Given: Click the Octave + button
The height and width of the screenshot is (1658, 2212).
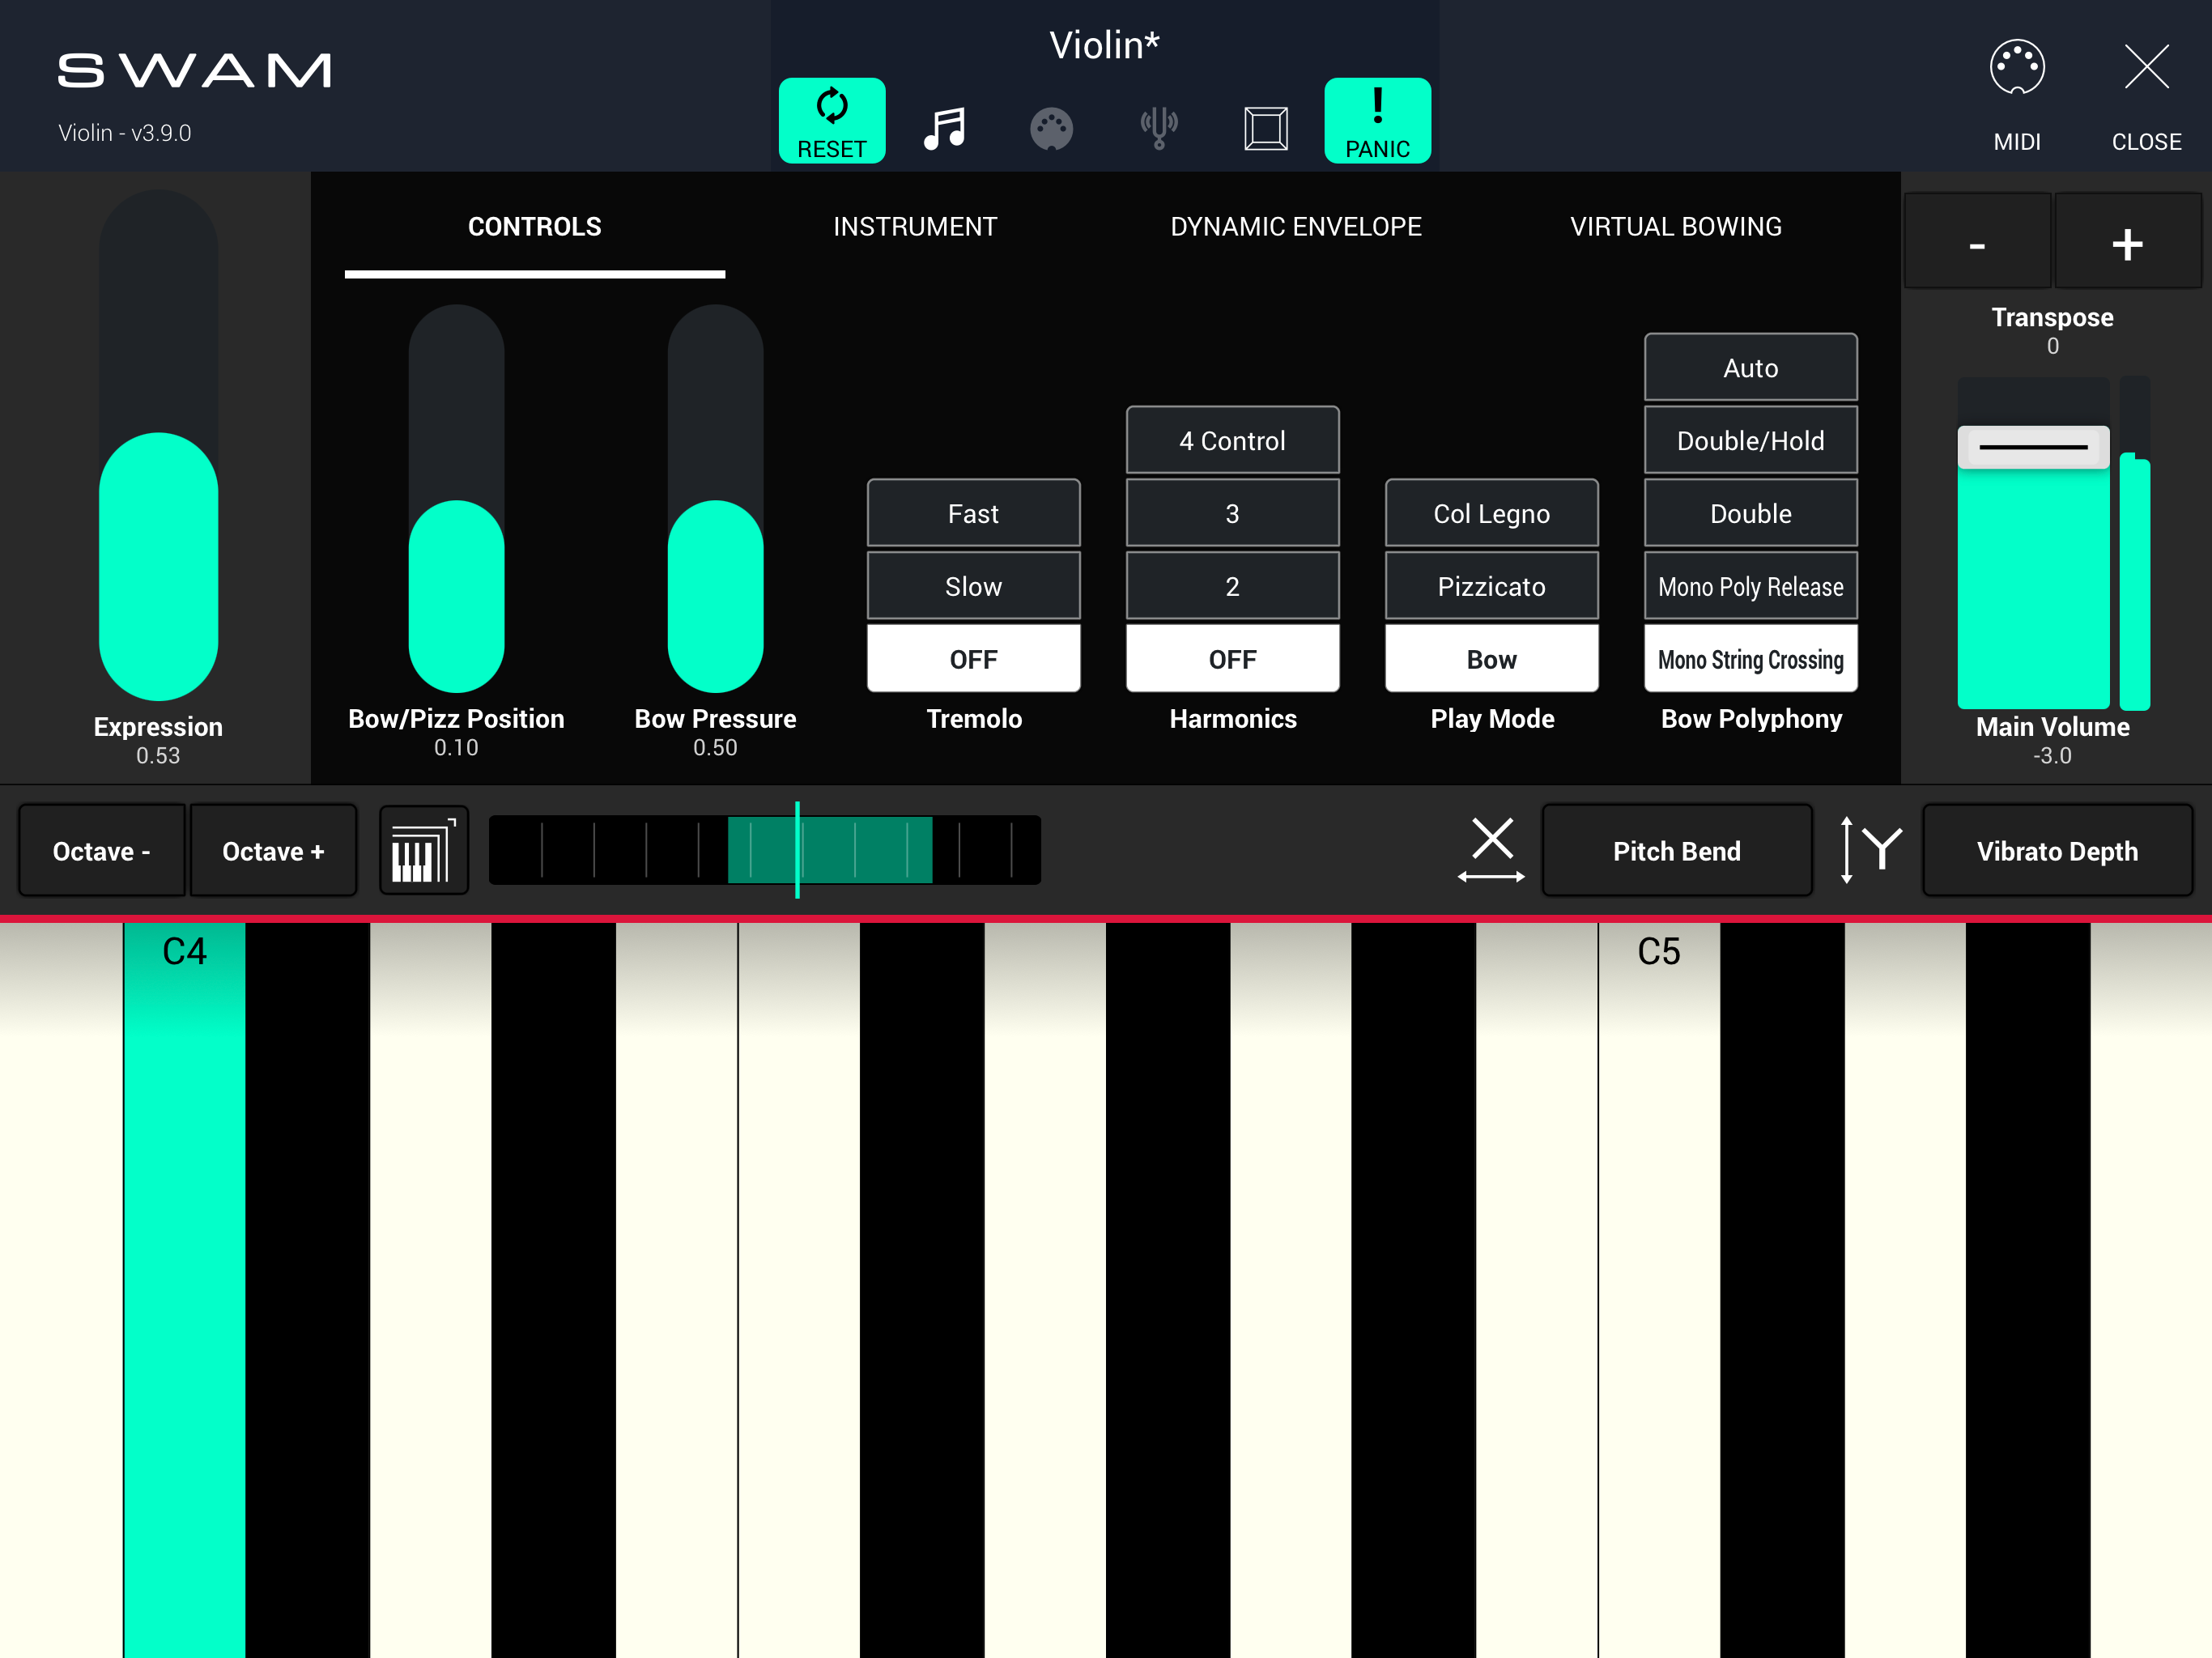Looking at the screenshot, I should click(273, 851).
